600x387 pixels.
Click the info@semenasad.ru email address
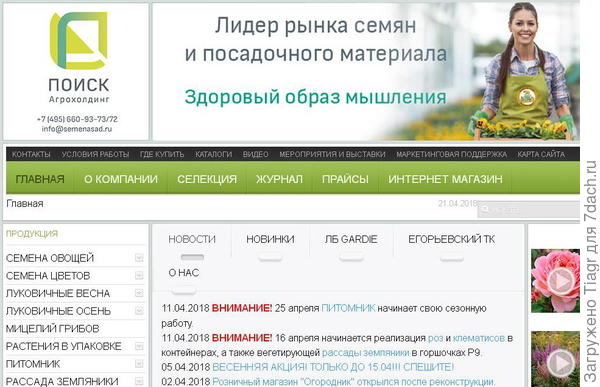[77, 129]
